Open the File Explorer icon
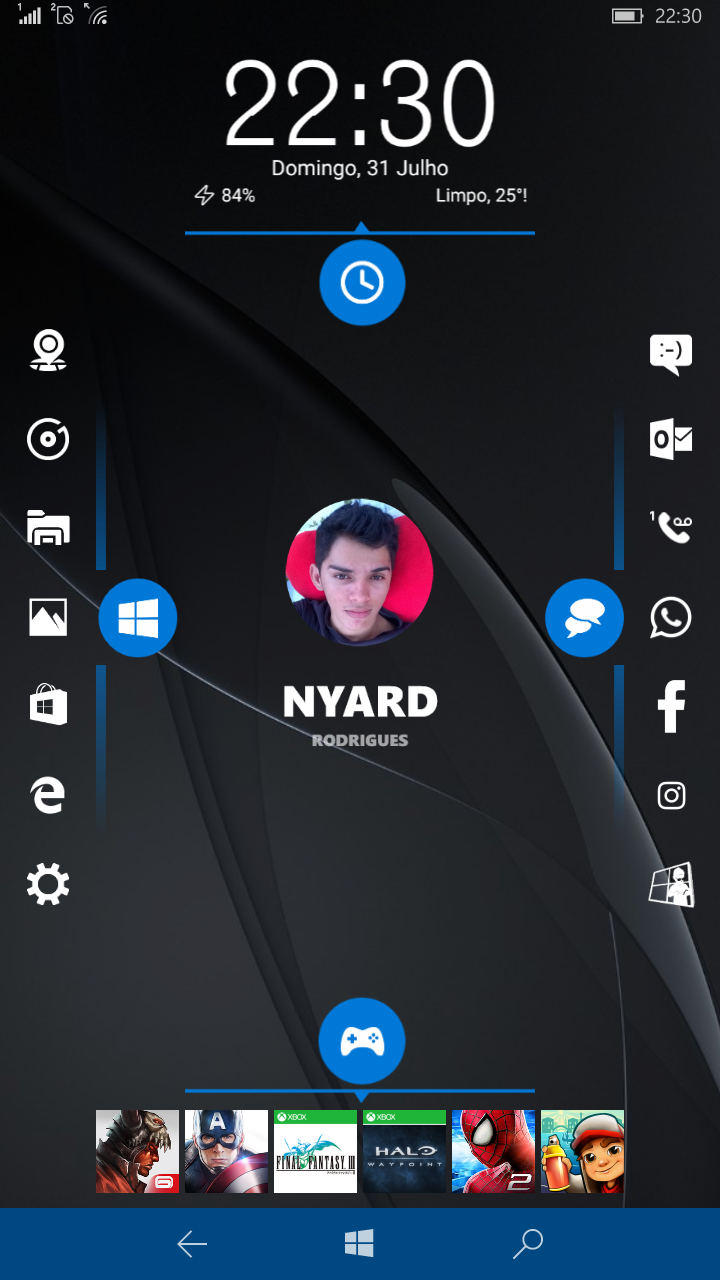Screen dimensions: 720x1280 pyautogui.click(x=48, y=528)
